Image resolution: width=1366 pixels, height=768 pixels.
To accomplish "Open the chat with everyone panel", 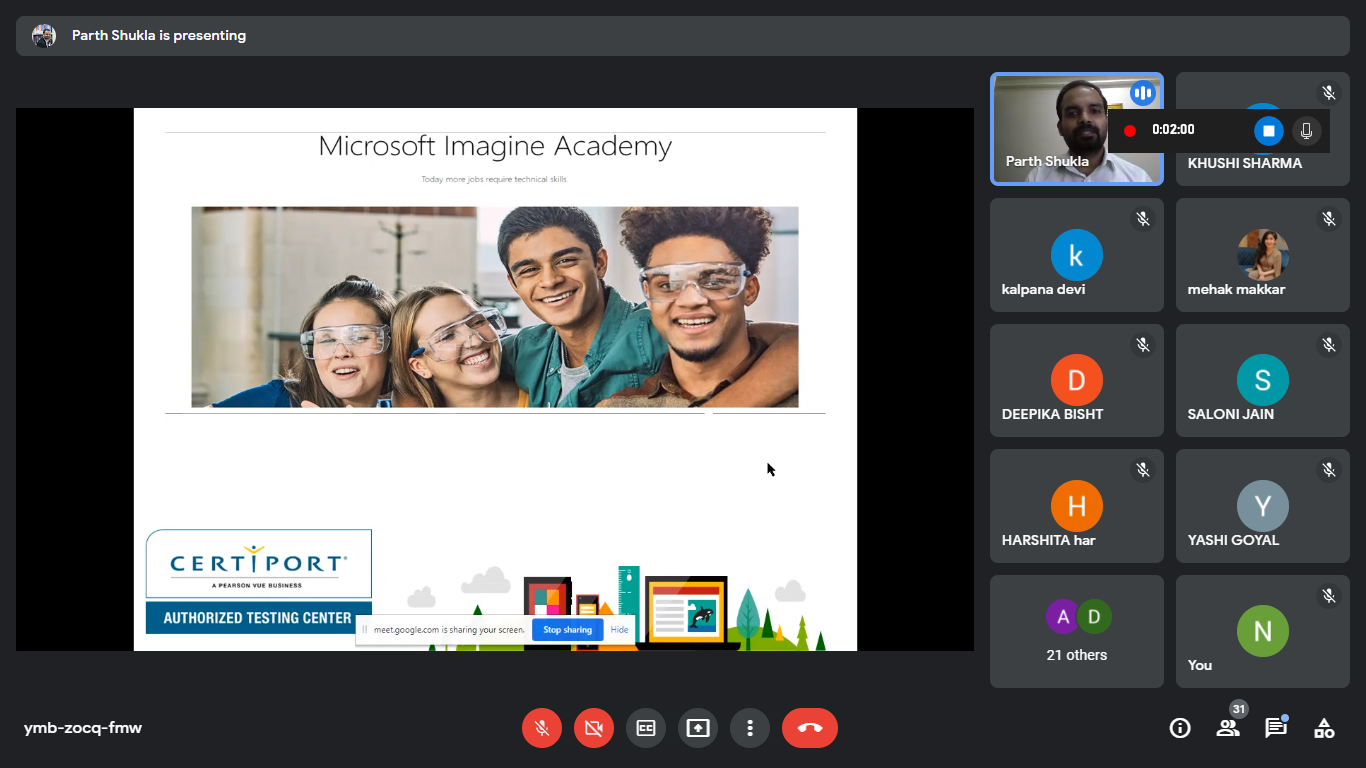I will pos(1276,728).
